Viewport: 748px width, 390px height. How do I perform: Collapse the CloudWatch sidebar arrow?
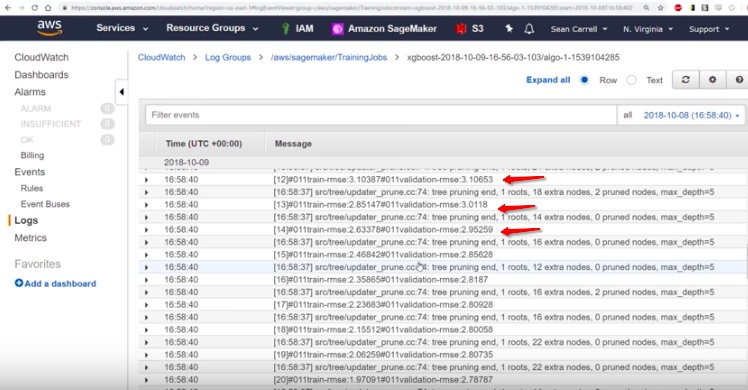(x=122, y=92)
